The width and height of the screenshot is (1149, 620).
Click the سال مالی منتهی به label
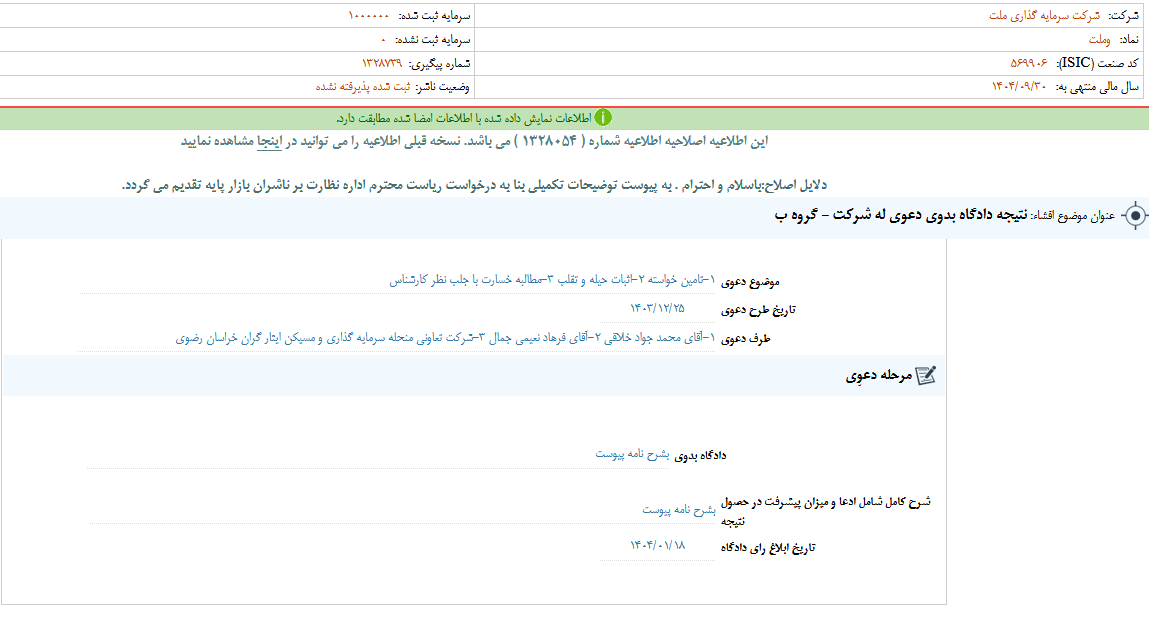(x=1097, y=87)
